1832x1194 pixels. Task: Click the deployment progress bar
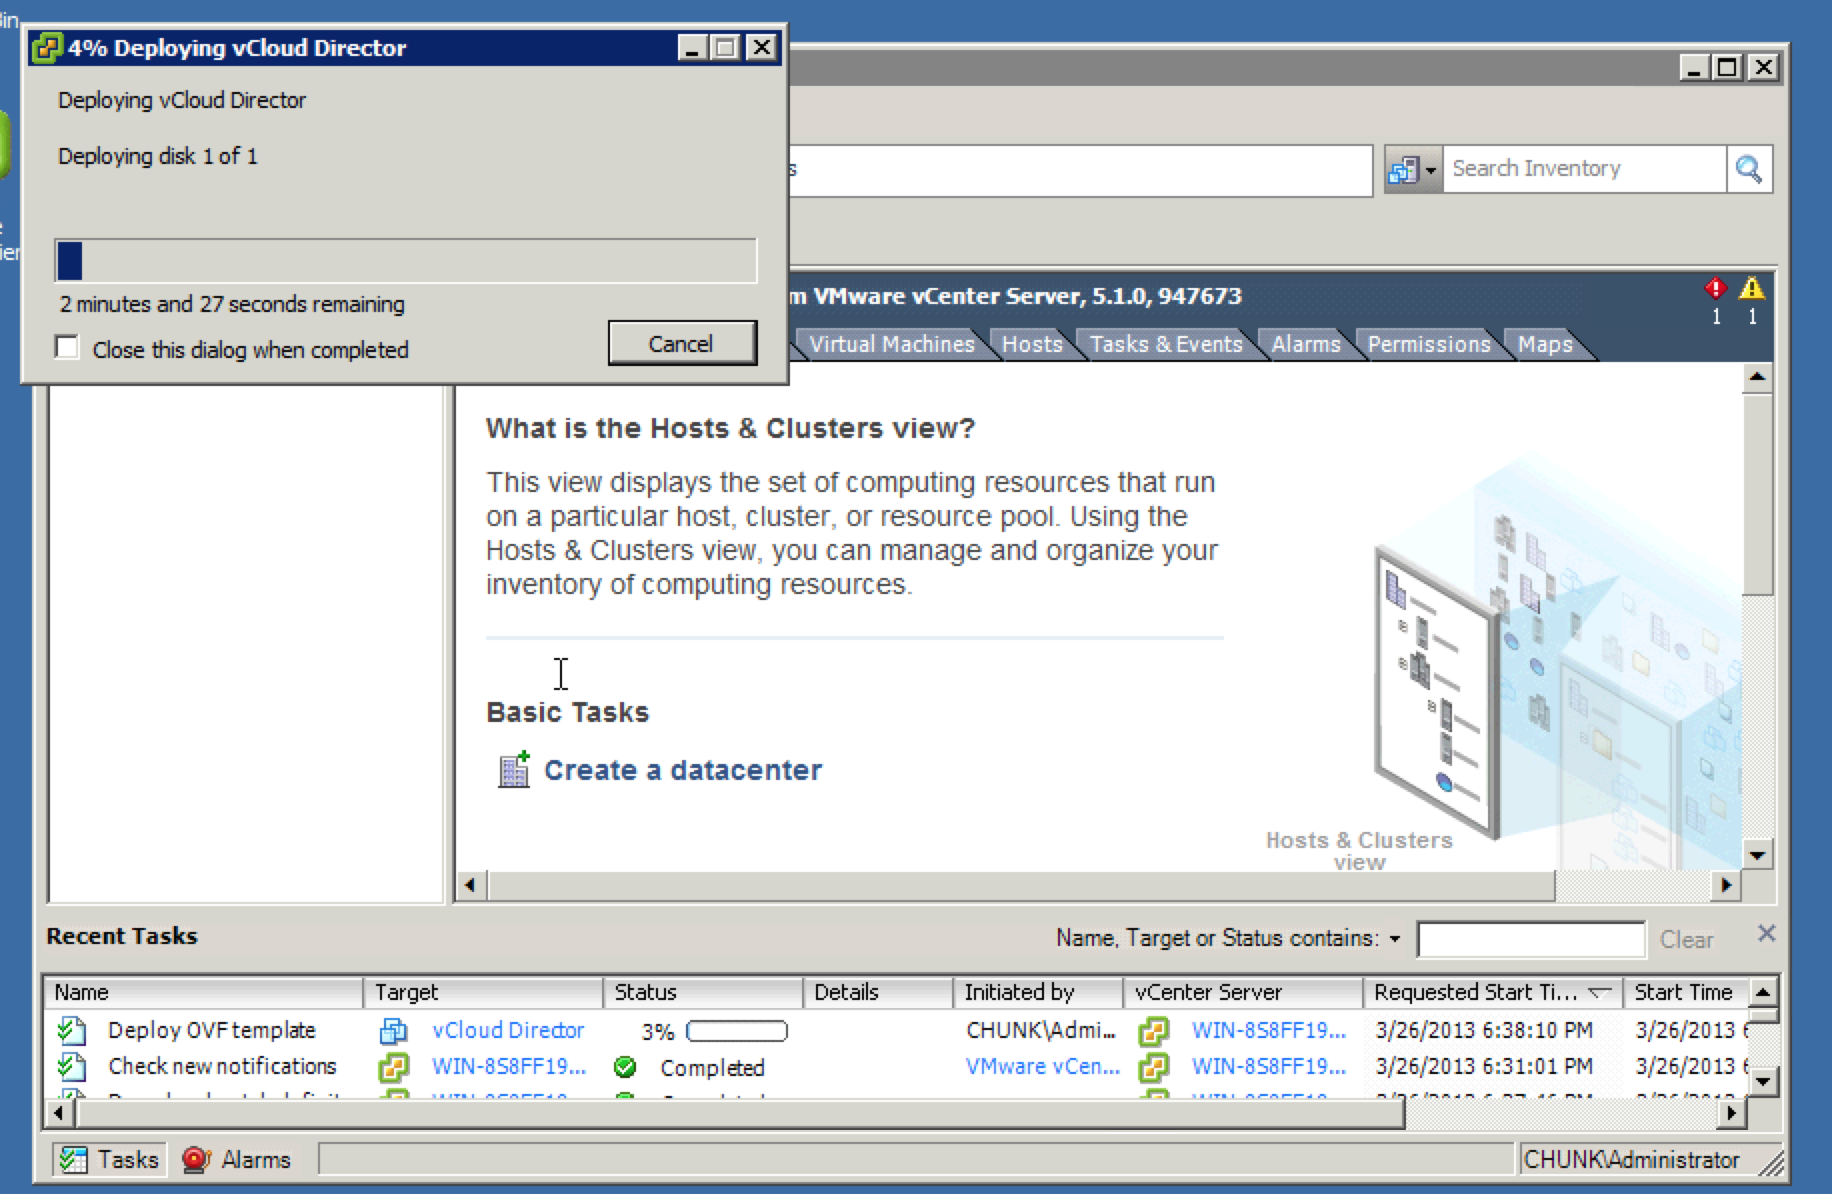coord(405,261)
